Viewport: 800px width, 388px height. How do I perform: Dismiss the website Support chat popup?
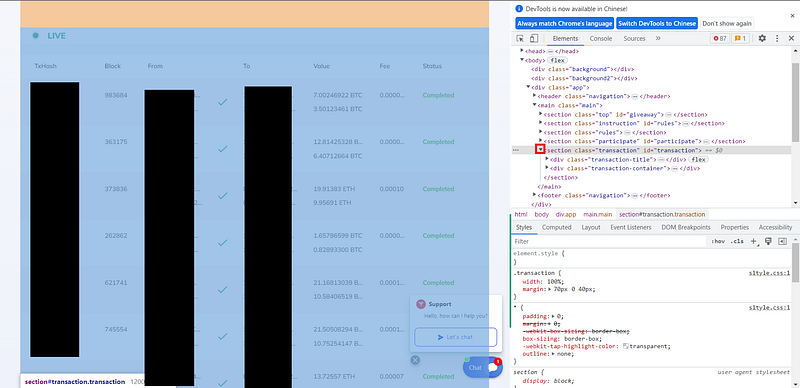click(415, 360)
